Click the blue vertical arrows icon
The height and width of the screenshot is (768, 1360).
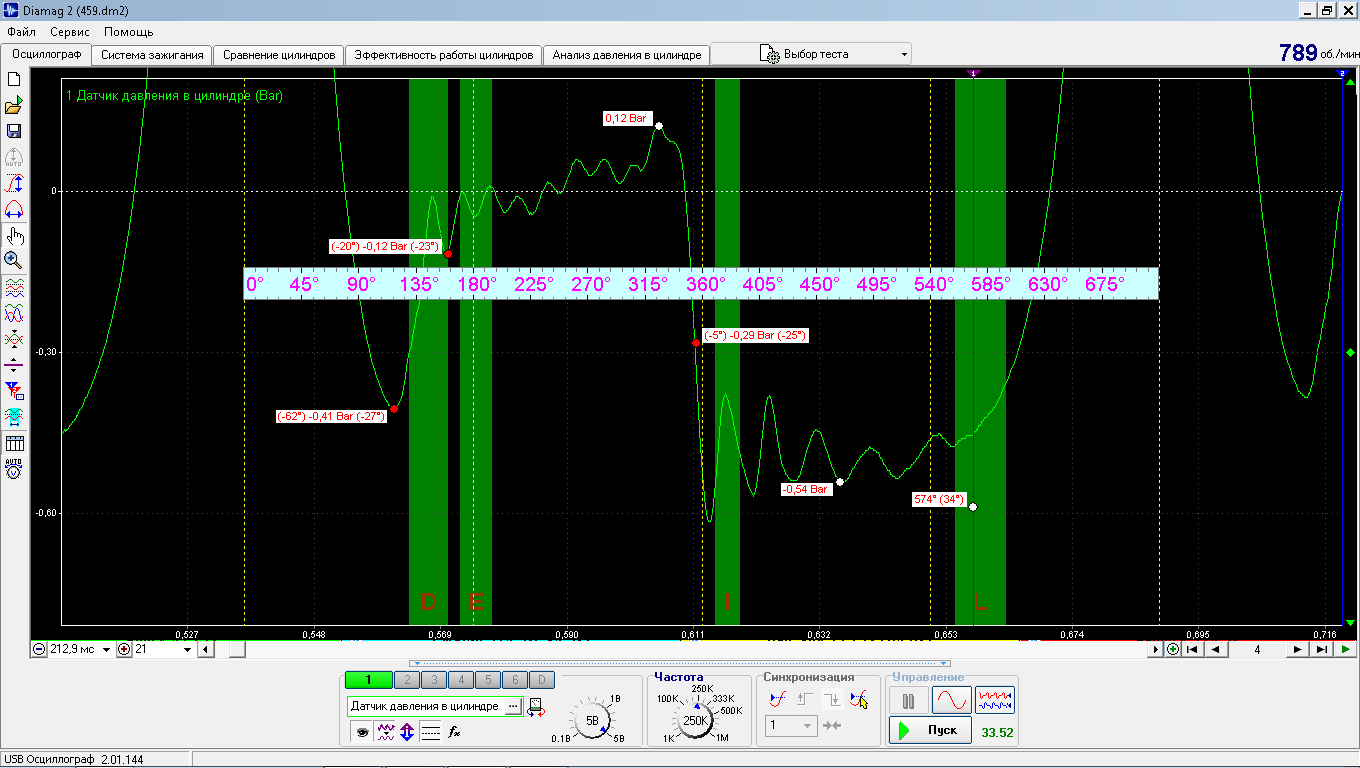(x=407, y=732)
